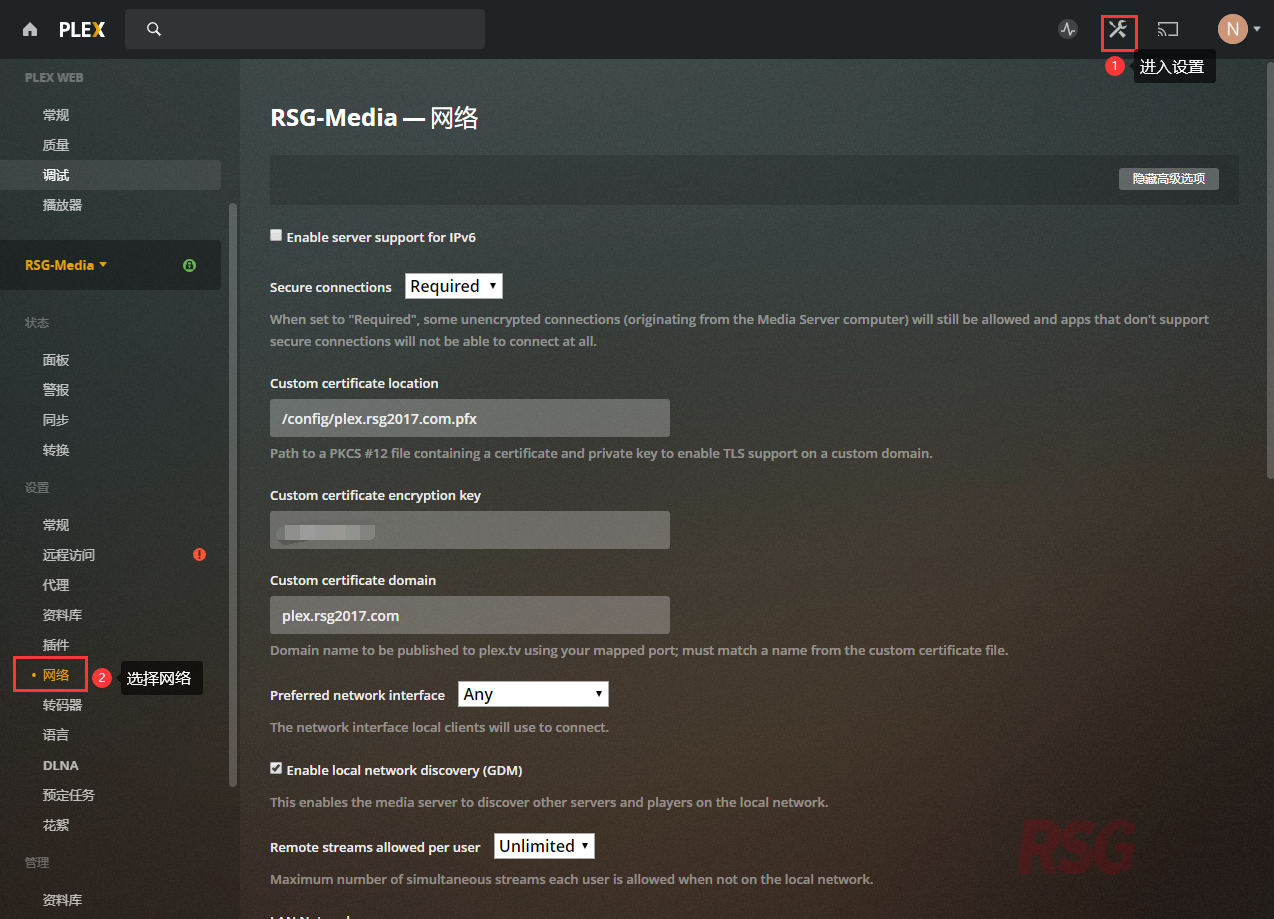
Task: Open the Secure connections dropdown
Action: coord(454,286)
